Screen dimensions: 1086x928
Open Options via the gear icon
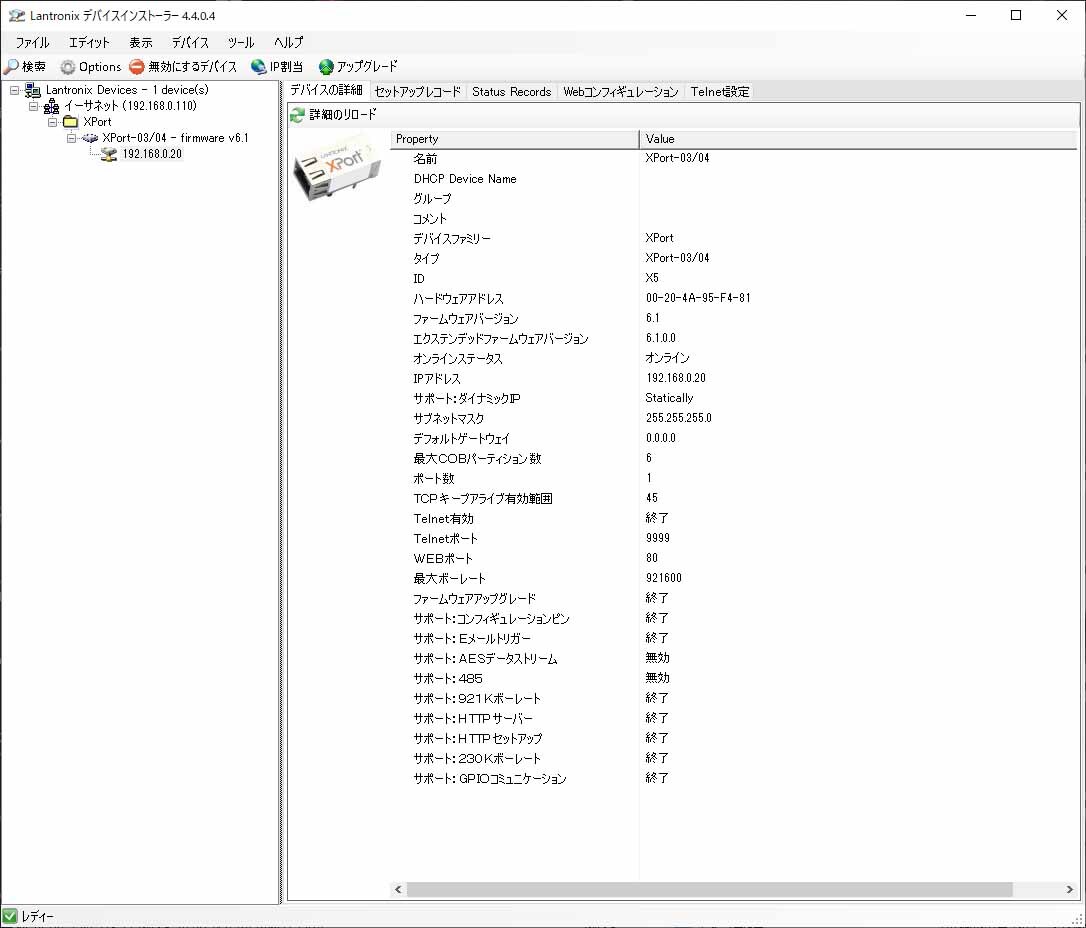click(68, 67)
